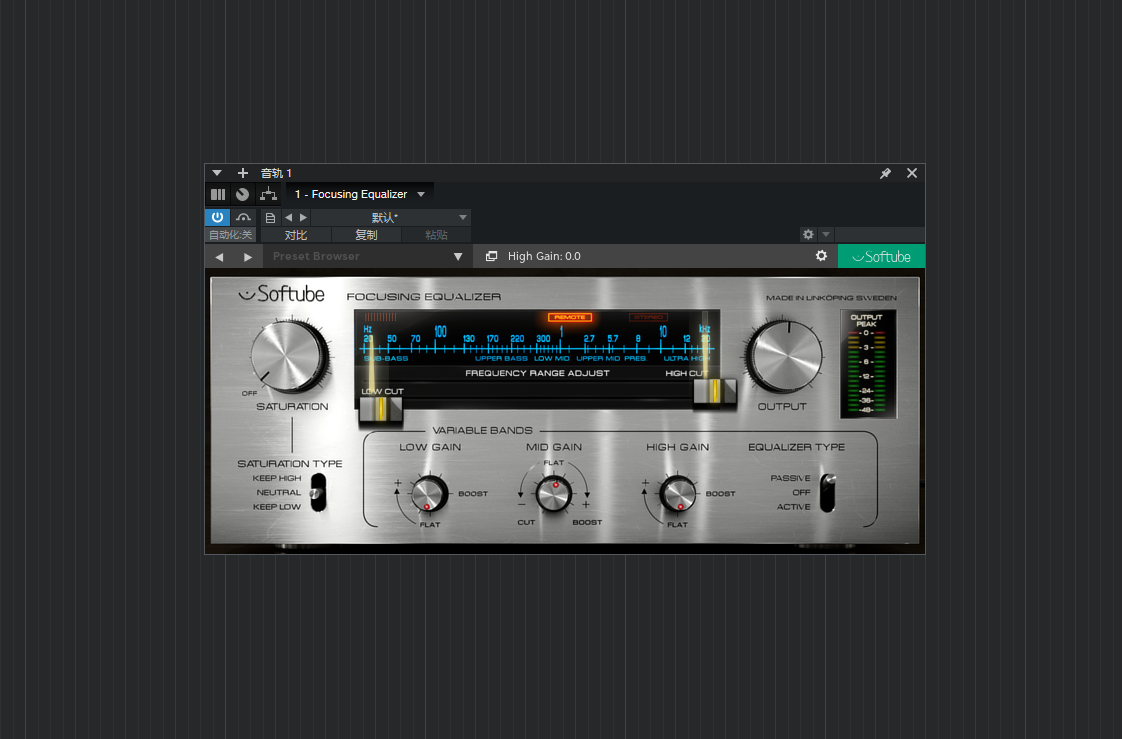Toggle the blue plugin power button
This screenshot has height=739, width=1122.
pos(217,217)
